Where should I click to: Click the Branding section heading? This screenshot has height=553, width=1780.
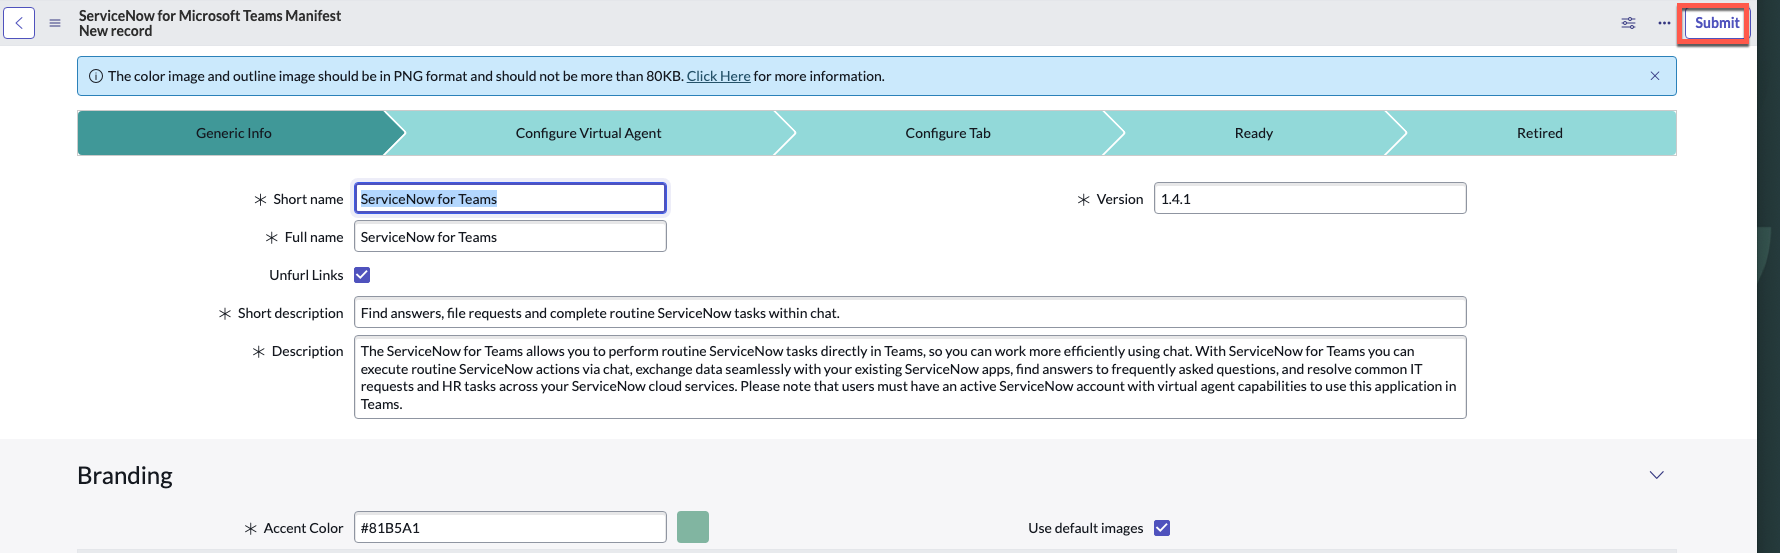coord(125,475)
